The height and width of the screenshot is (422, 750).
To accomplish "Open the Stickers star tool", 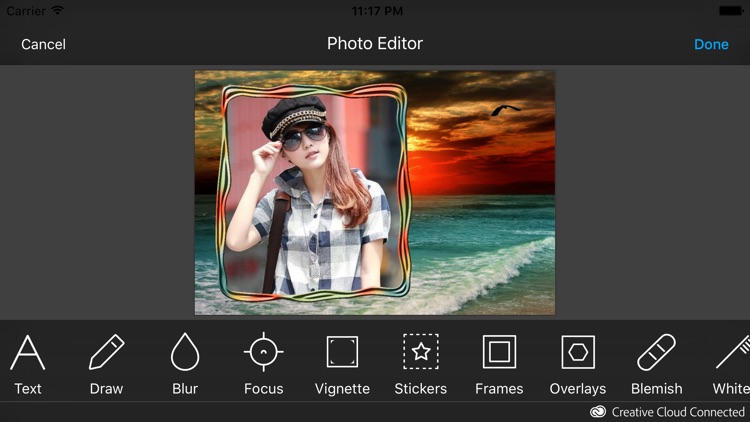I will (x=421, y=352).
